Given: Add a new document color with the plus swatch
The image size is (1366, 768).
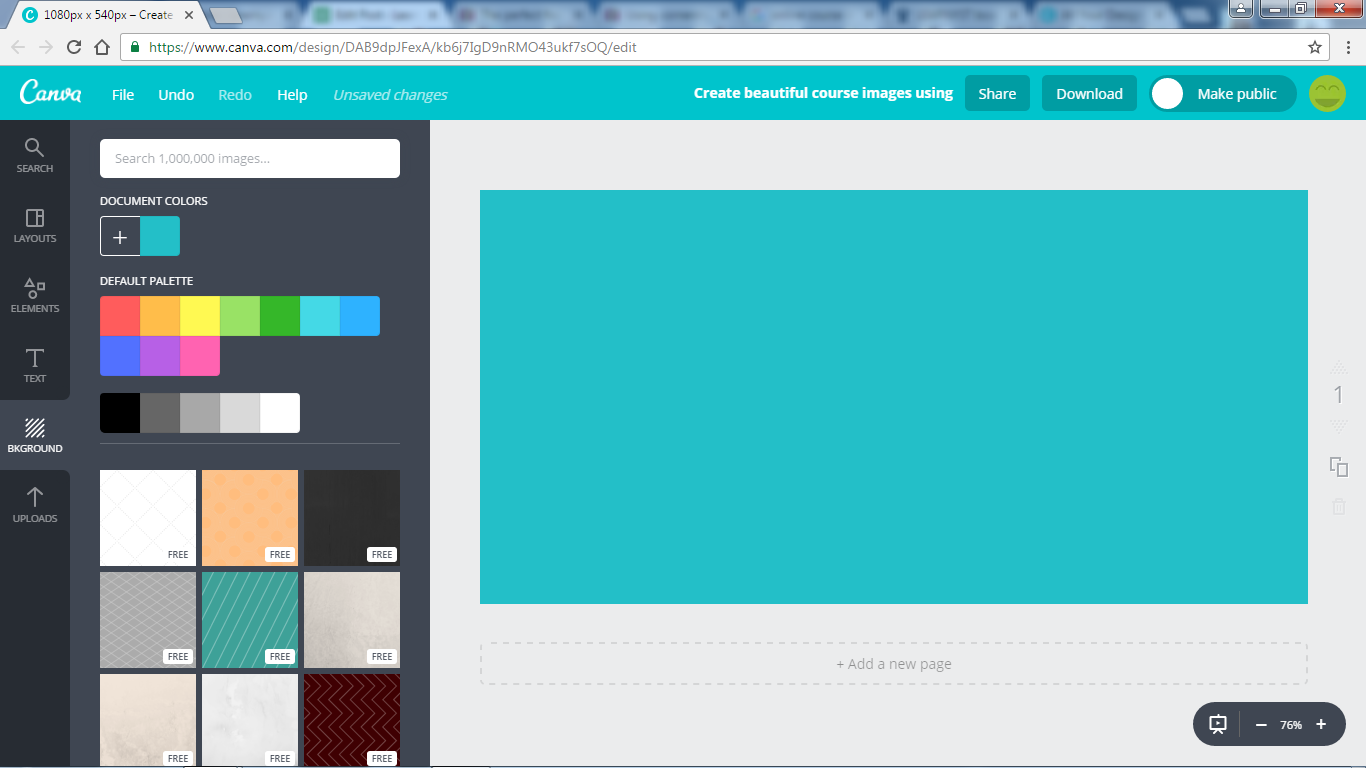Looking at the screenshot, I should click(x=119, y=236).
